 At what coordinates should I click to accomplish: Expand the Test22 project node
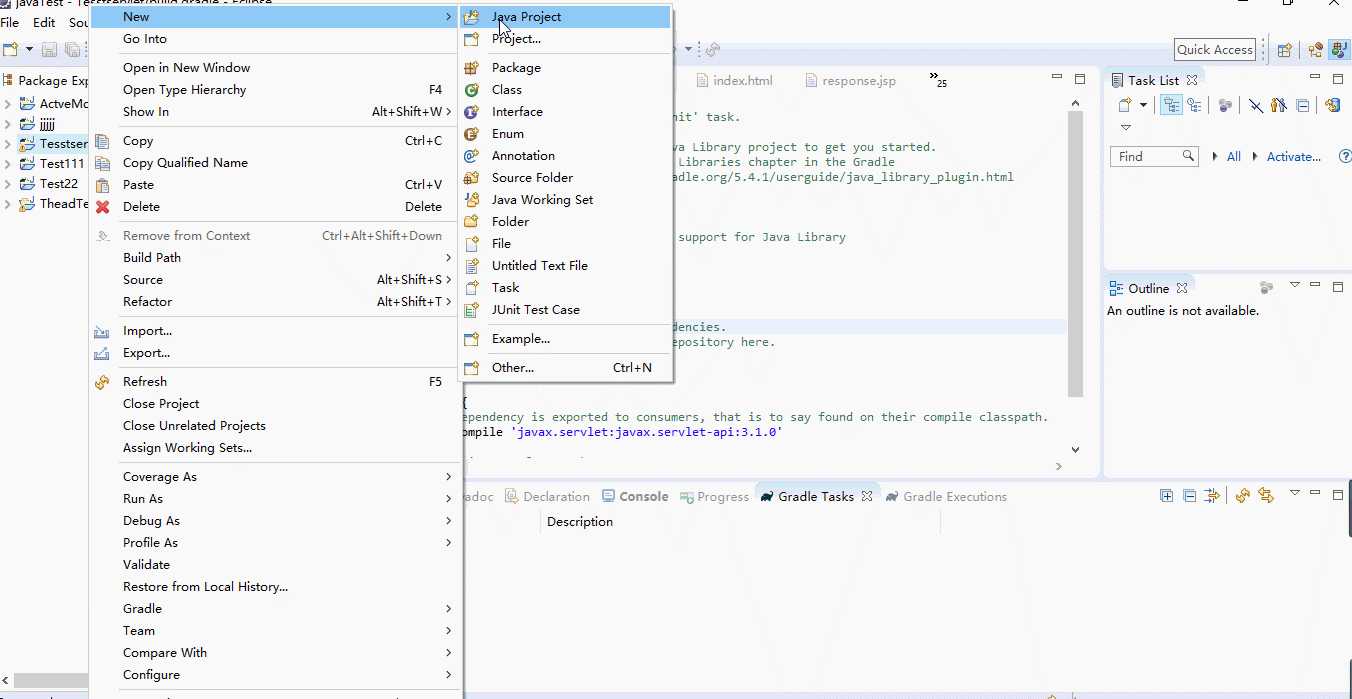tap(8, 184)
